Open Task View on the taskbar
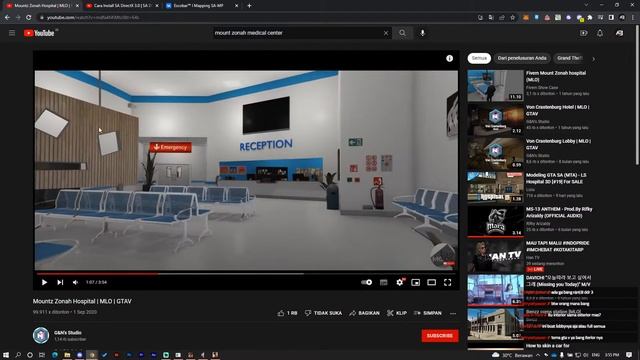 coord(42,355)
